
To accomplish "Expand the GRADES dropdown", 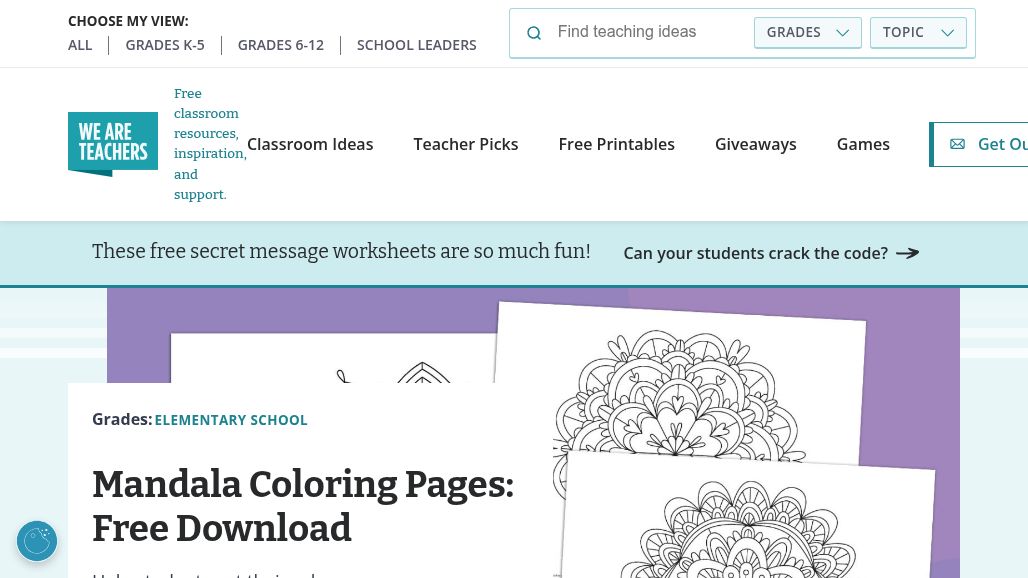I will 808,33.
